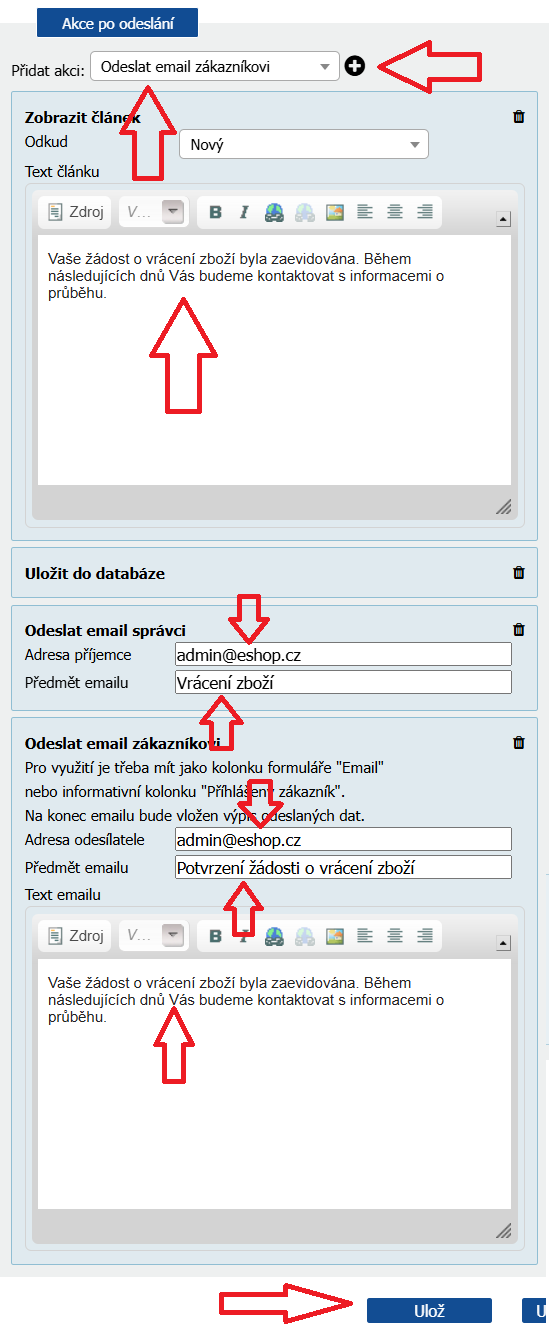Insert image in Text emailu editor
Image resolution: width=550 pixels, height=1331 pixels.
pyautogui.click(x=335, y=936)
